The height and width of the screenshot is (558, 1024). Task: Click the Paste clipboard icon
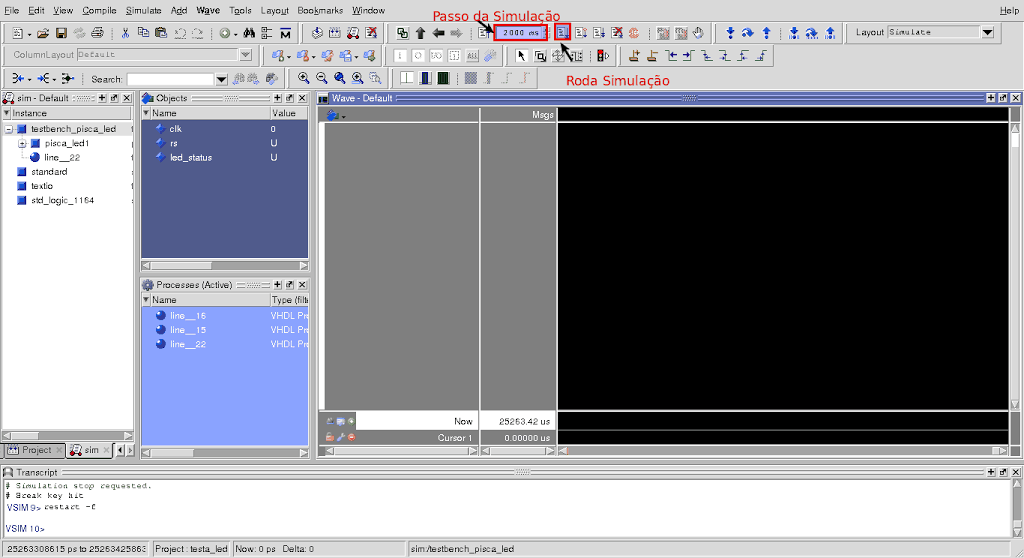click(161, 33)
